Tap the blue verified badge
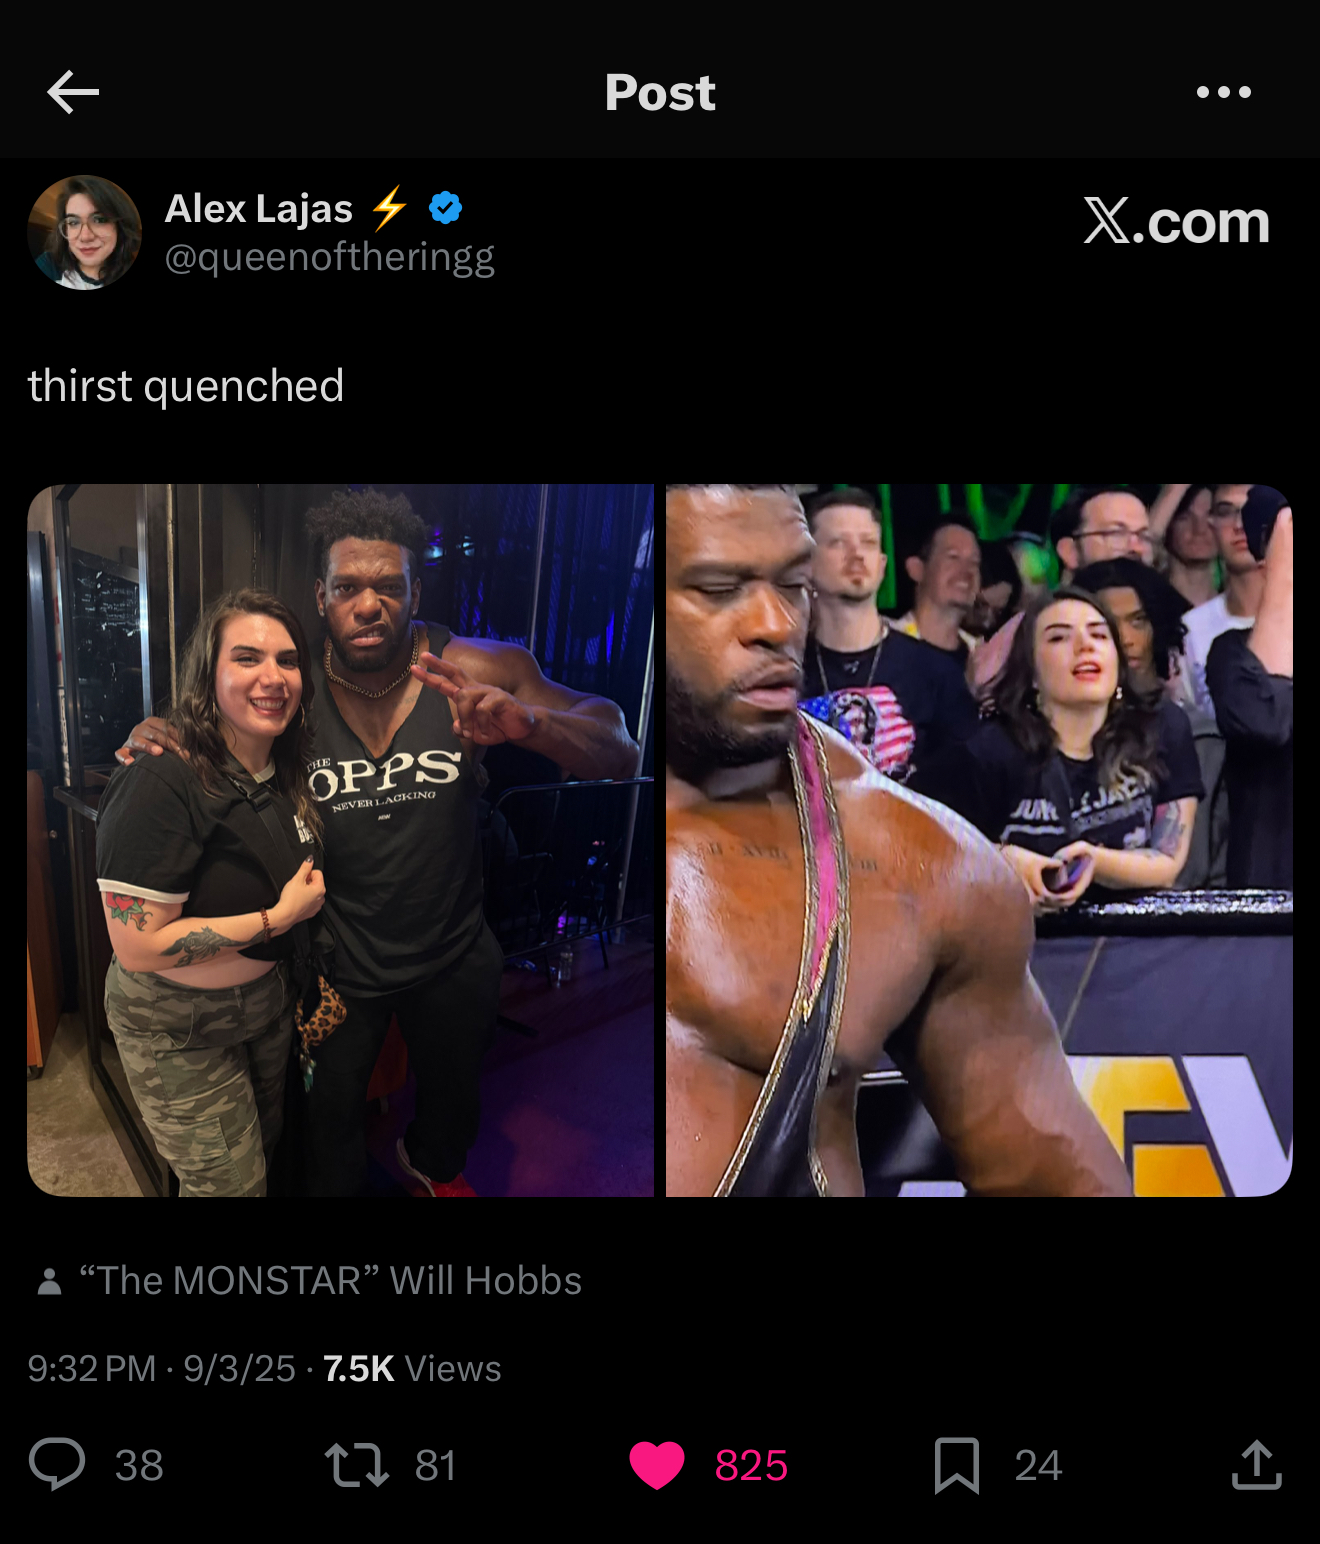The width and height of the screenshot is (1320, 1544). [445, 208]
